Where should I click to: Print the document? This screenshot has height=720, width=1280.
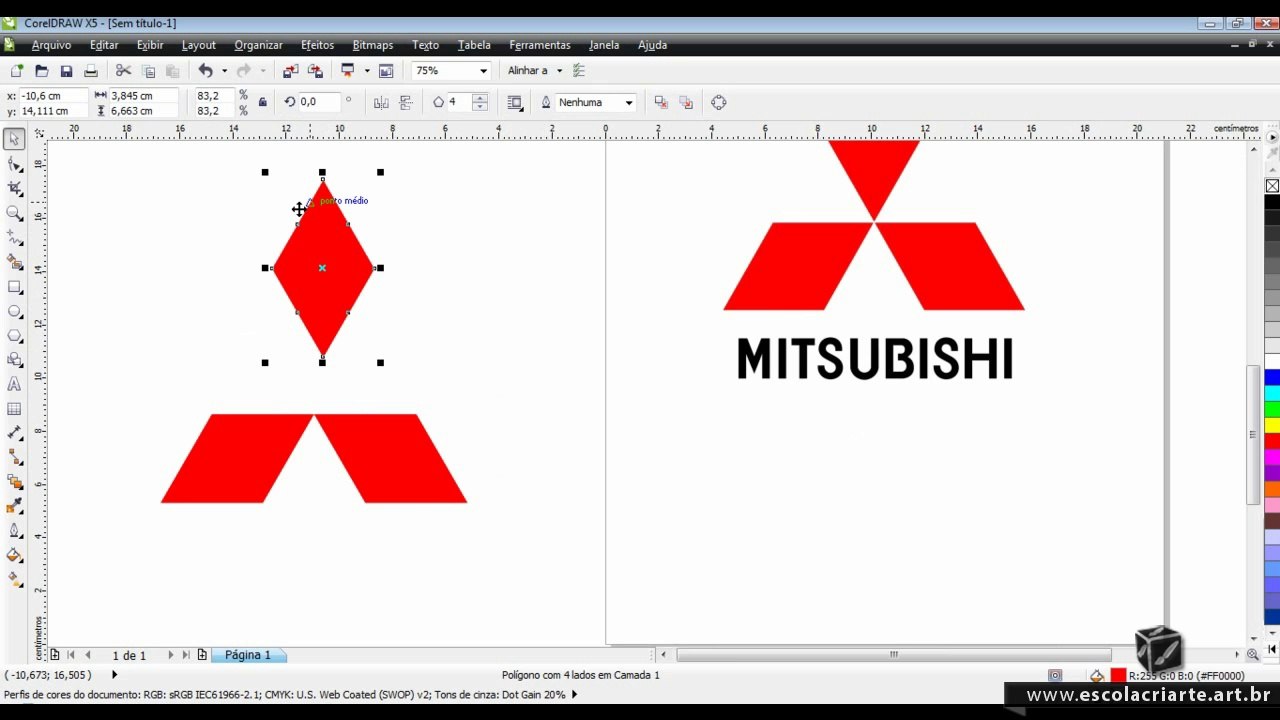tap(91, 71)
